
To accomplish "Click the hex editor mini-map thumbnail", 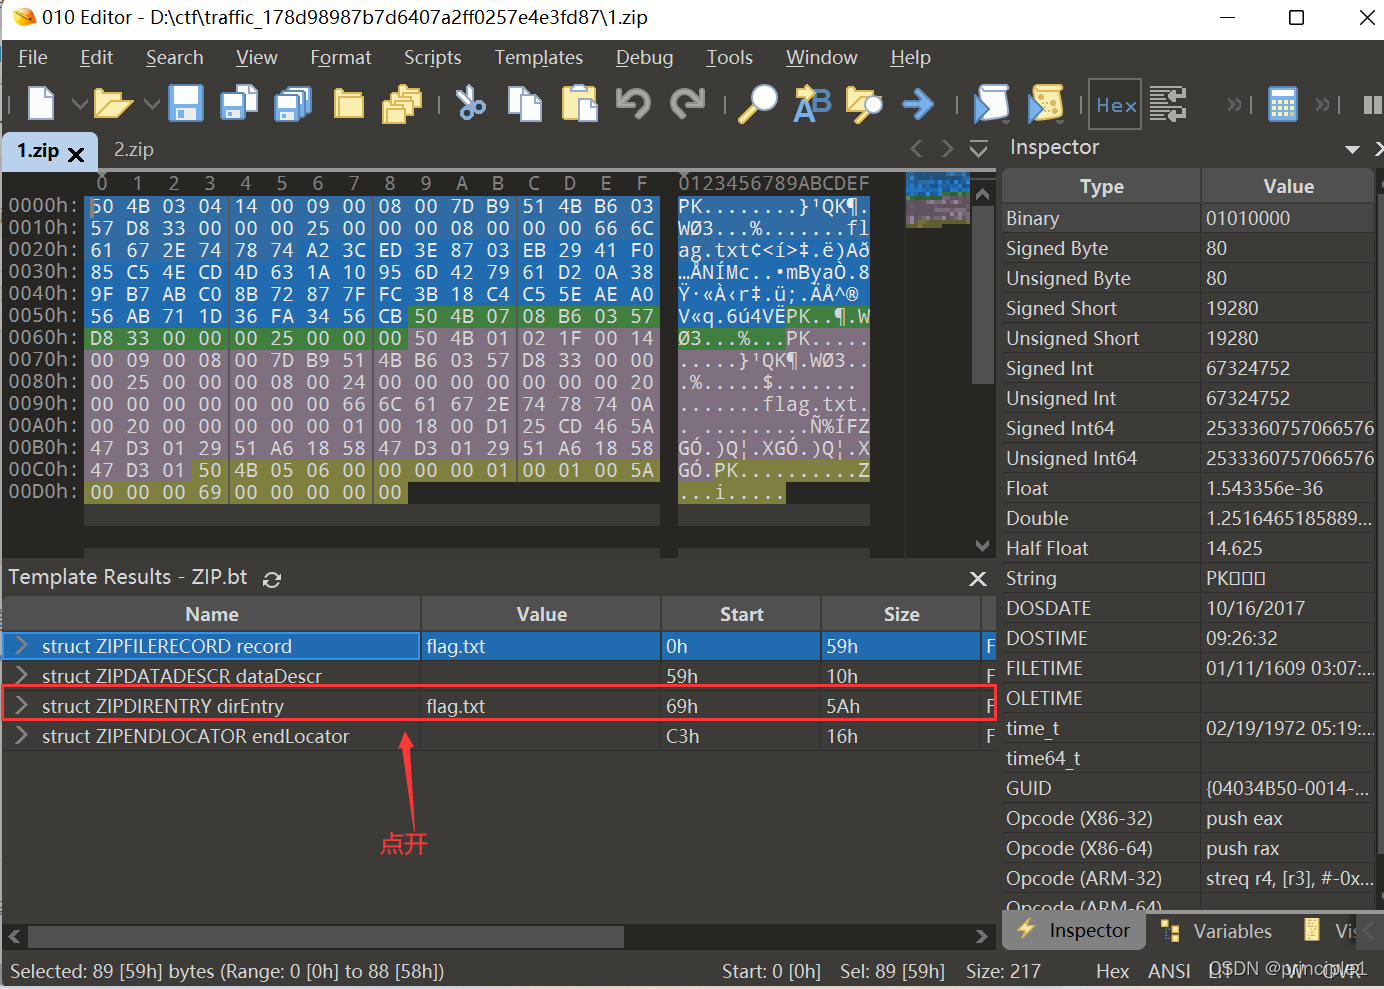I will click(937, 199).
